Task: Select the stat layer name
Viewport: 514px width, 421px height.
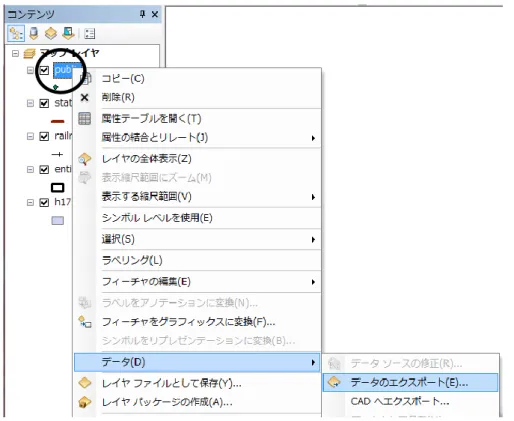Action: (63, 103)
